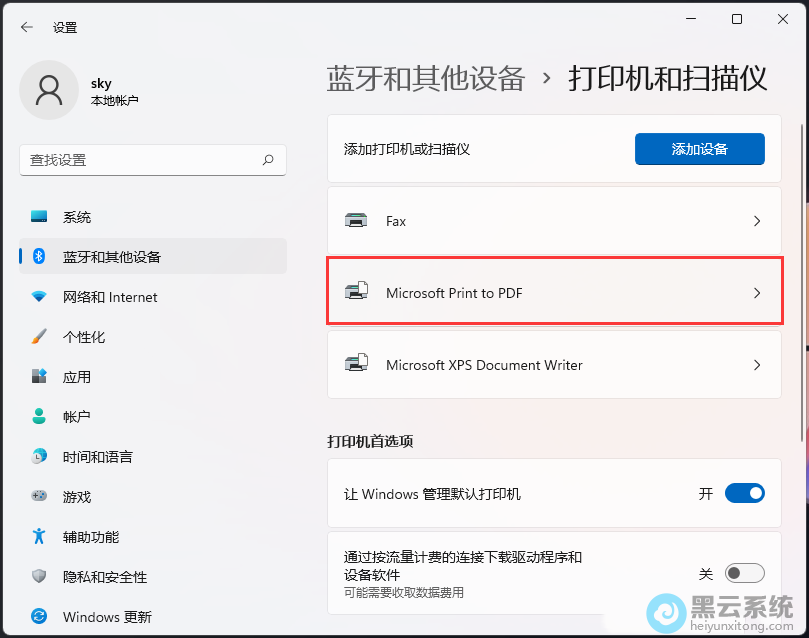This screenshot has width=809, height=638.
Task: Expand the Fax printer entry chevron
Action: click(757, 221)
